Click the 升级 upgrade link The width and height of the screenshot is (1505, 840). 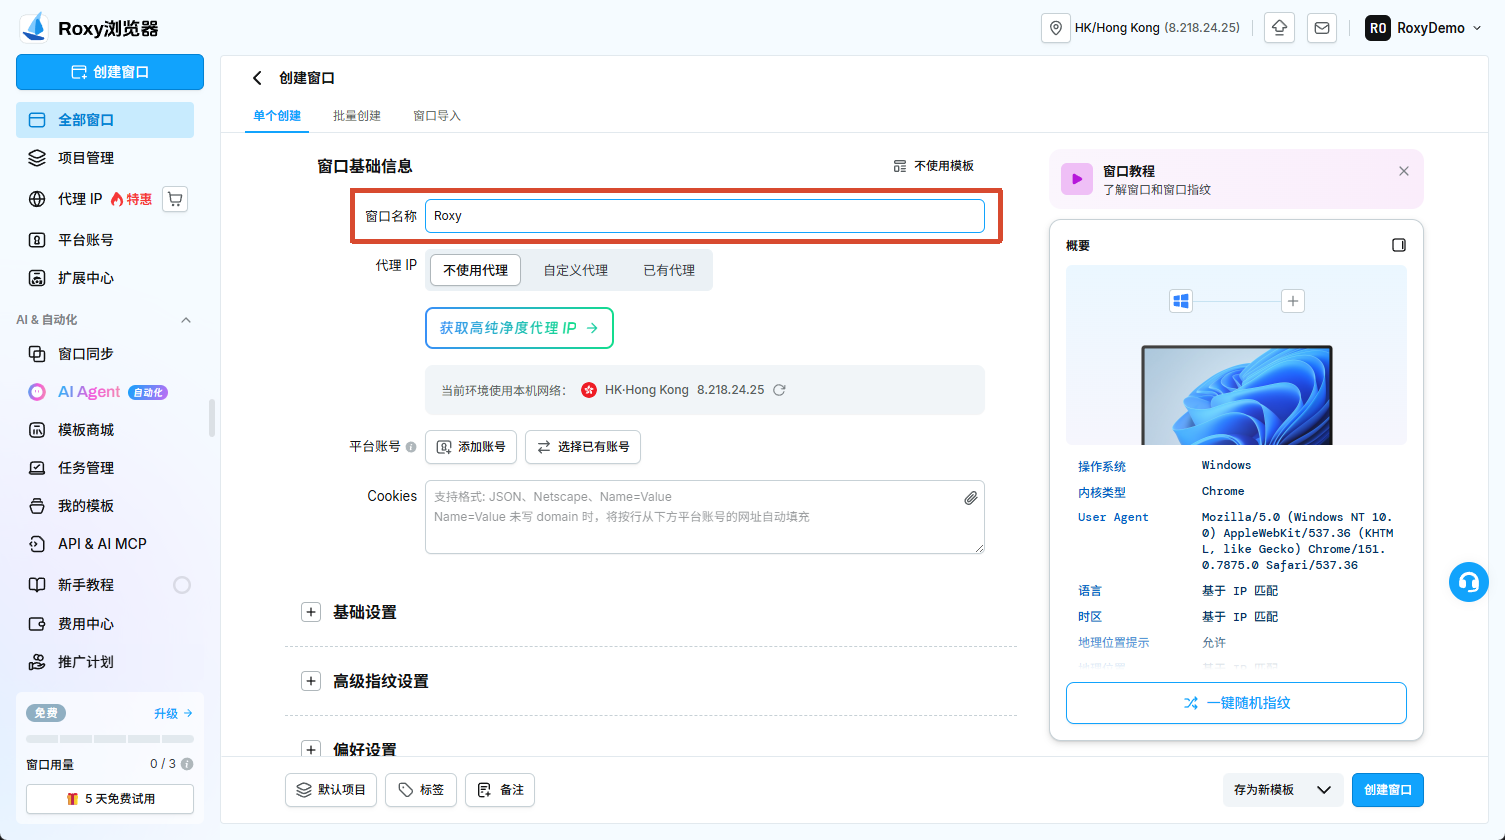coord(173,714)
